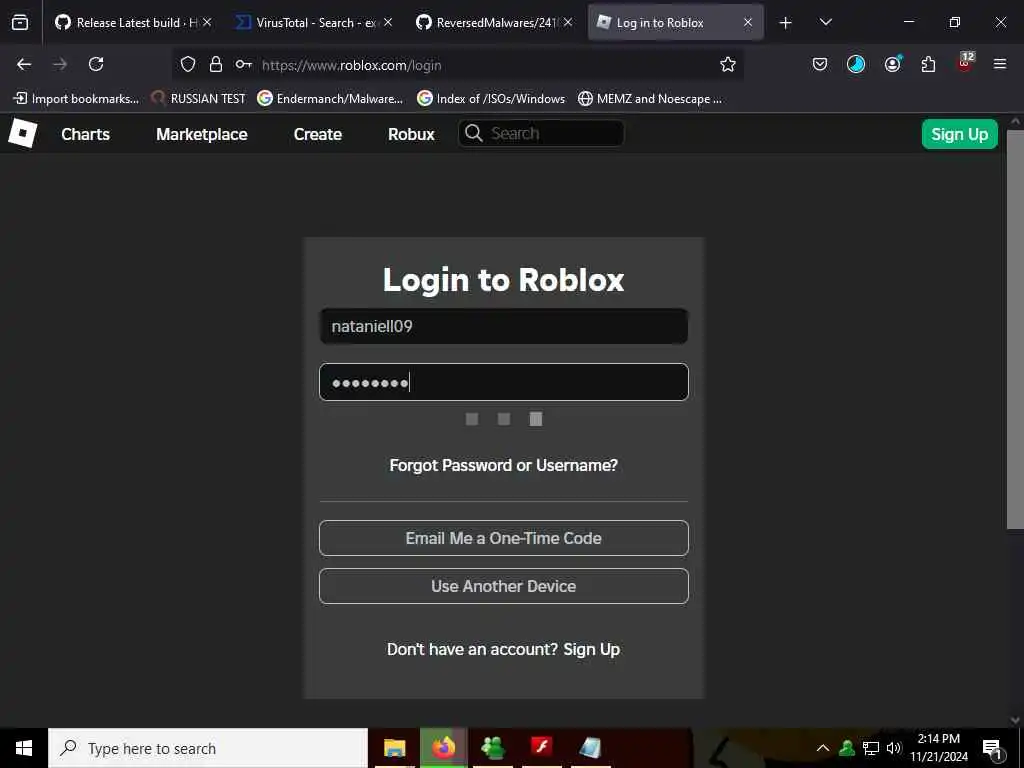Open Endermanch/Malware bookmark
1024x768 pixels.
(330, 99)
